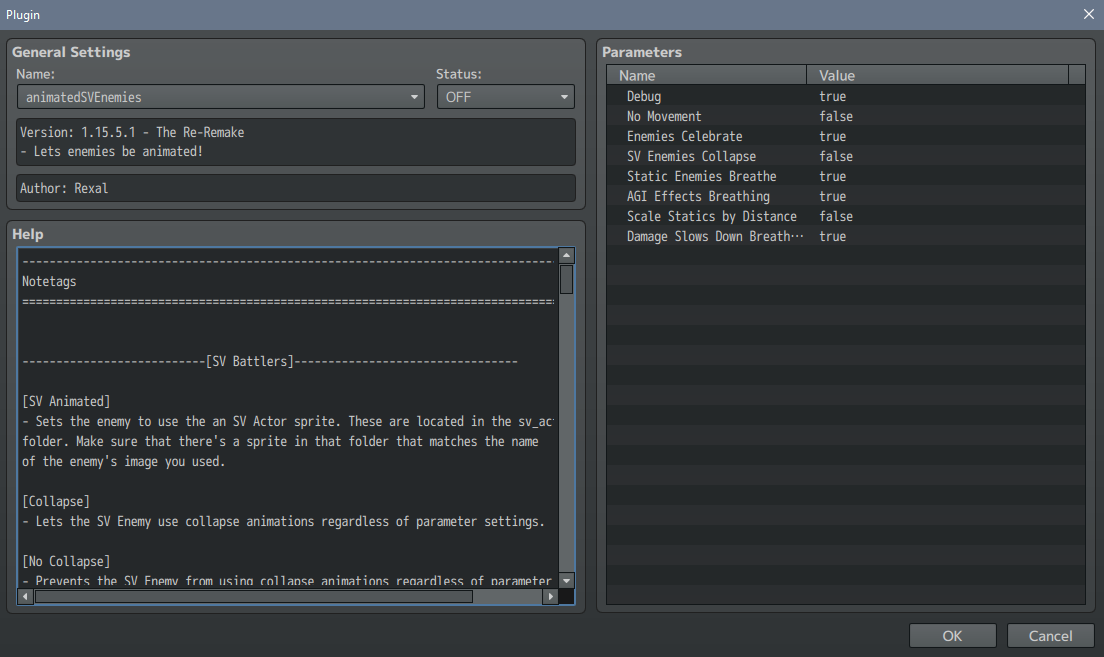This screenshot has width=1104, height=657.
Task: Click true value of Damage Slows Down Breath
Action: [832, 237]
